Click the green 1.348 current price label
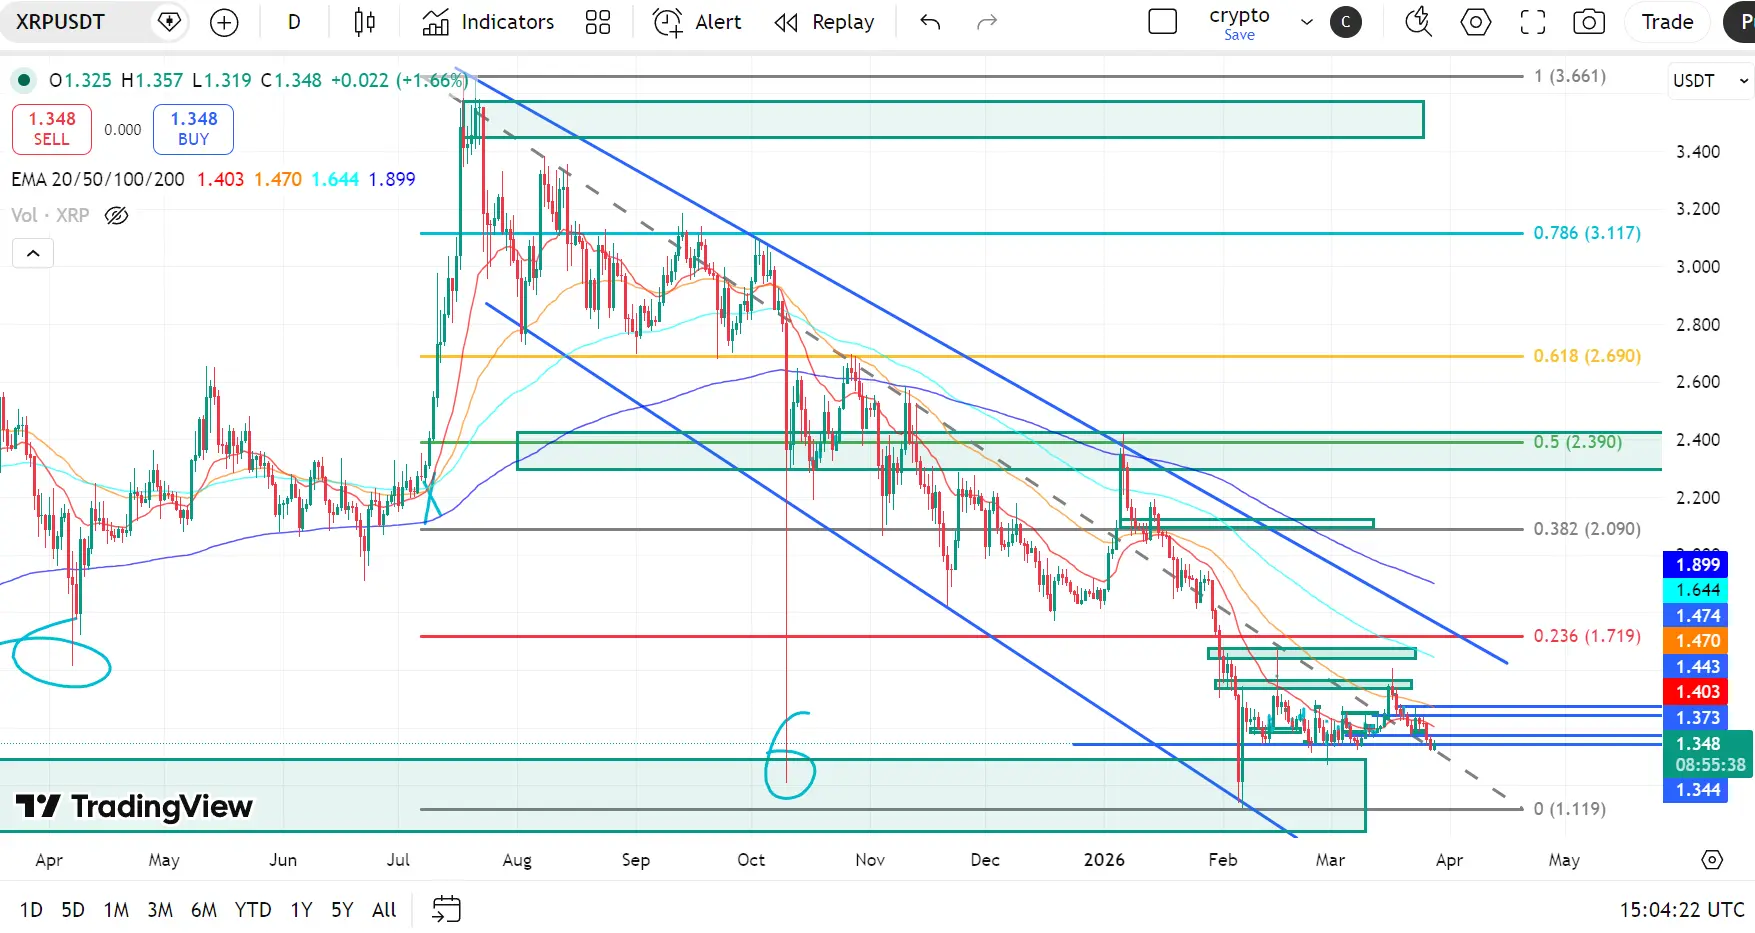Viewport: 1755px width, 933px height. tap(1707, 754)
